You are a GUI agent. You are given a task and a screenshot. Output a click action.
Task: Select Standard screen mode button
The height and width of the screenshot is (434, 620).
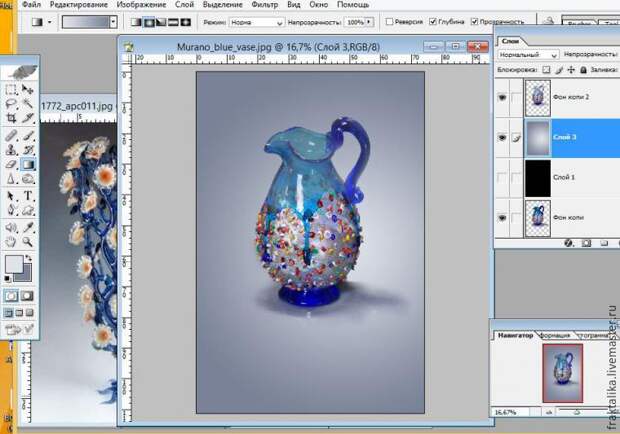(8, 313)
